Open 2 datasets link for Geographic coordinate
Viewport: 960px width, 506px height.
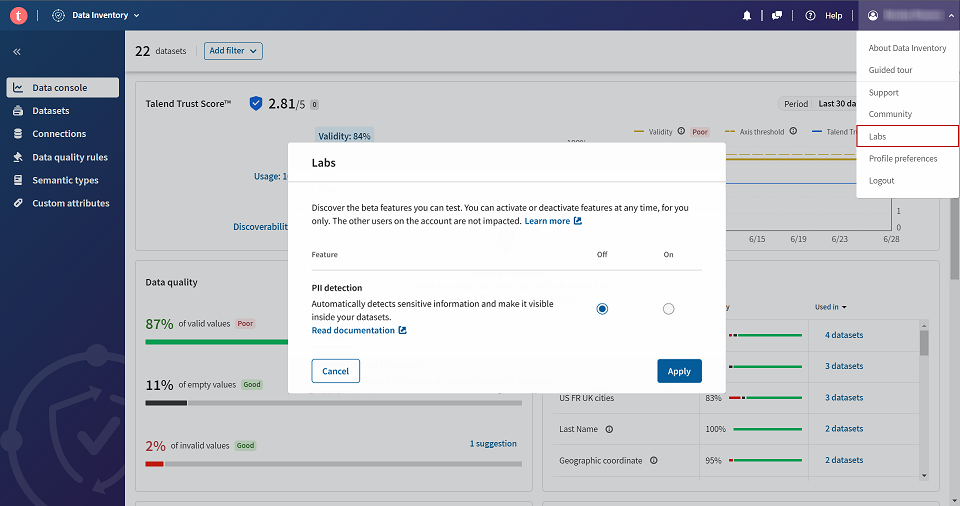click(x=844, y=460)
